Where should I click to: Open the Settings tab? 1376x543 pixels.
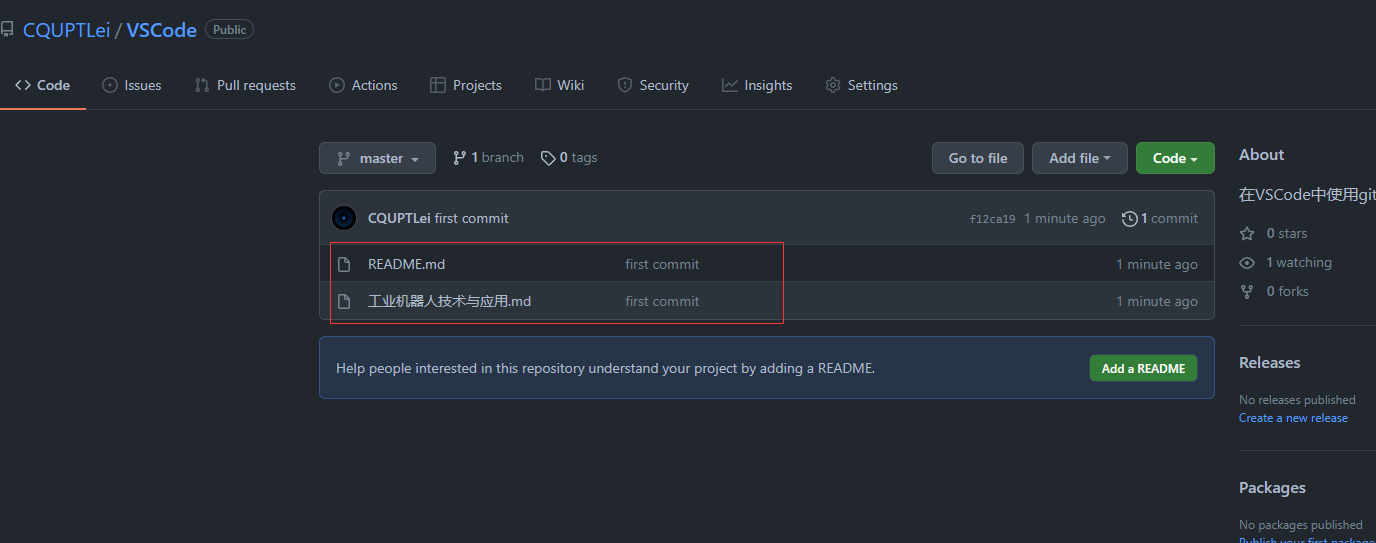tap(861, 85)
